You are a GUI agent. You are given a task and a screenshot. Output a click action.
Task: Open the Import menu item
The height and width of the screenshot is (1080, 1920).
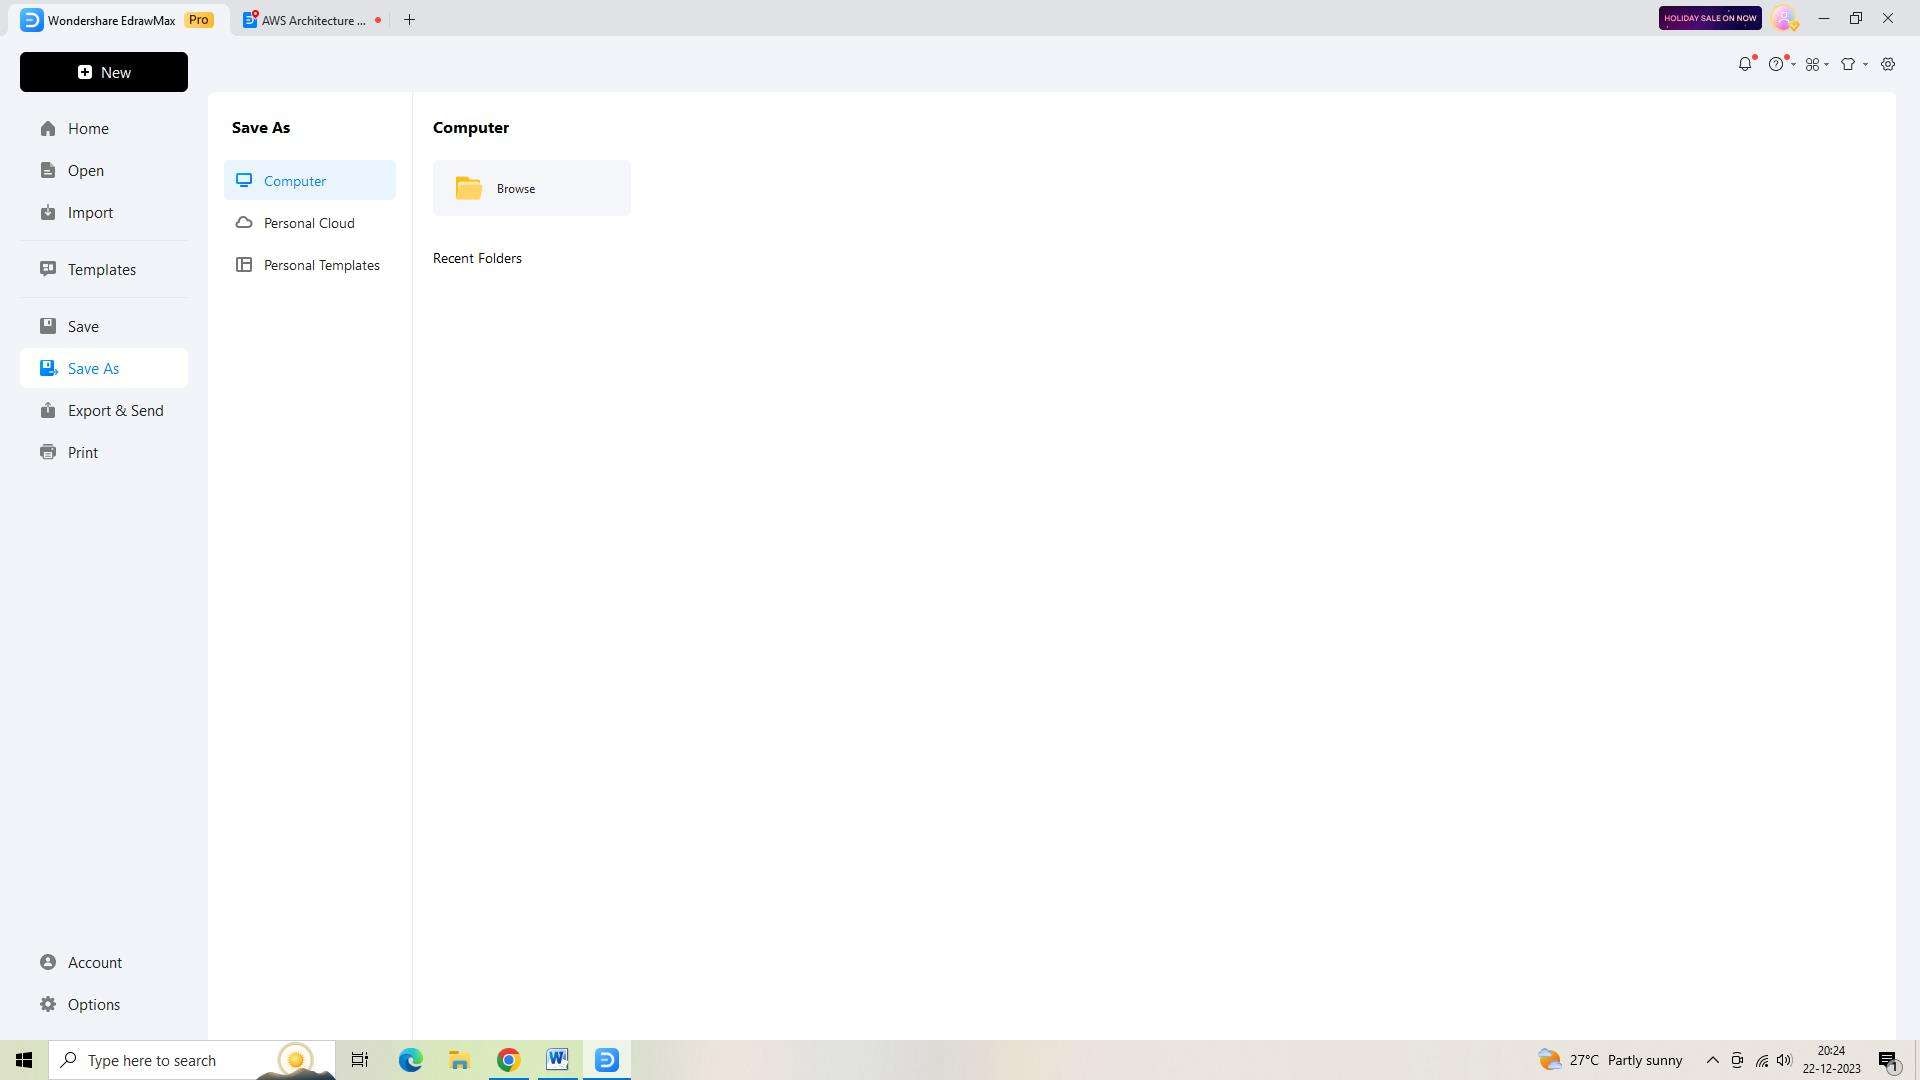pyautogui.click(x=90, y=211)
